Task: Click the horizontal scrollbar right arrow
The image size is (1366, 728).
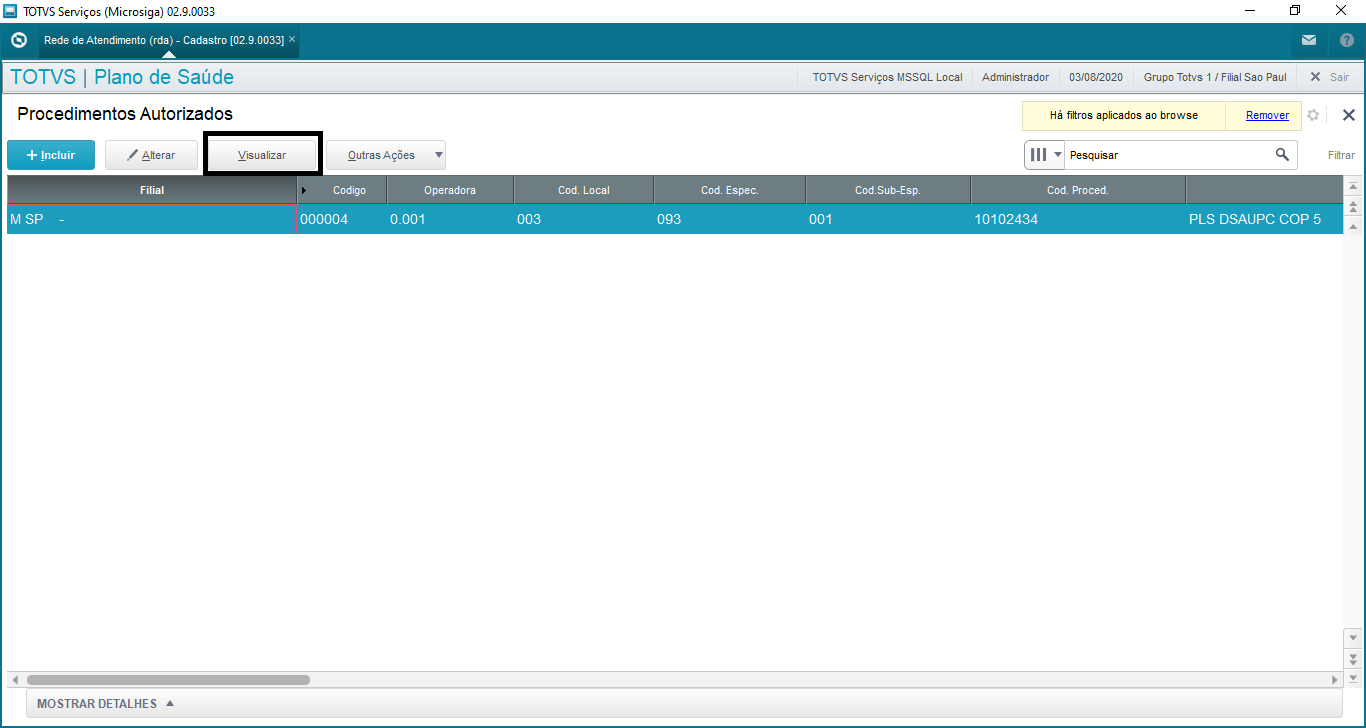Action: (1334, 680)
